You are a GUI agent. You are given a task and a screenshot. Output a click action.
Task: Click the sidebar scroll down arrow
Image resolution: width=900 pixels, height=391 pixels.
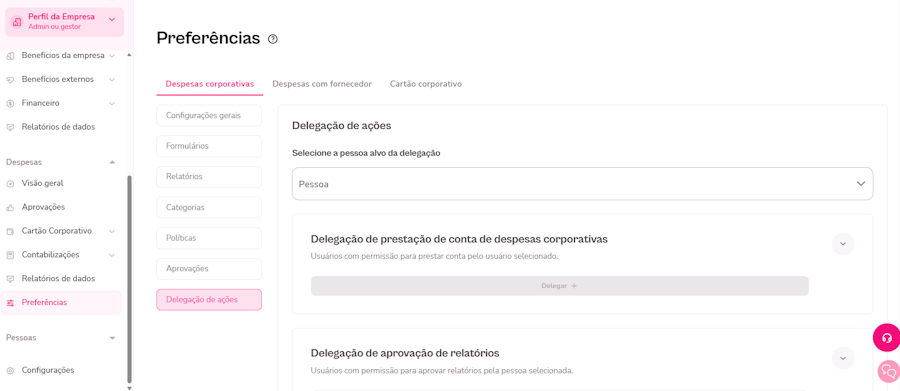129,388
